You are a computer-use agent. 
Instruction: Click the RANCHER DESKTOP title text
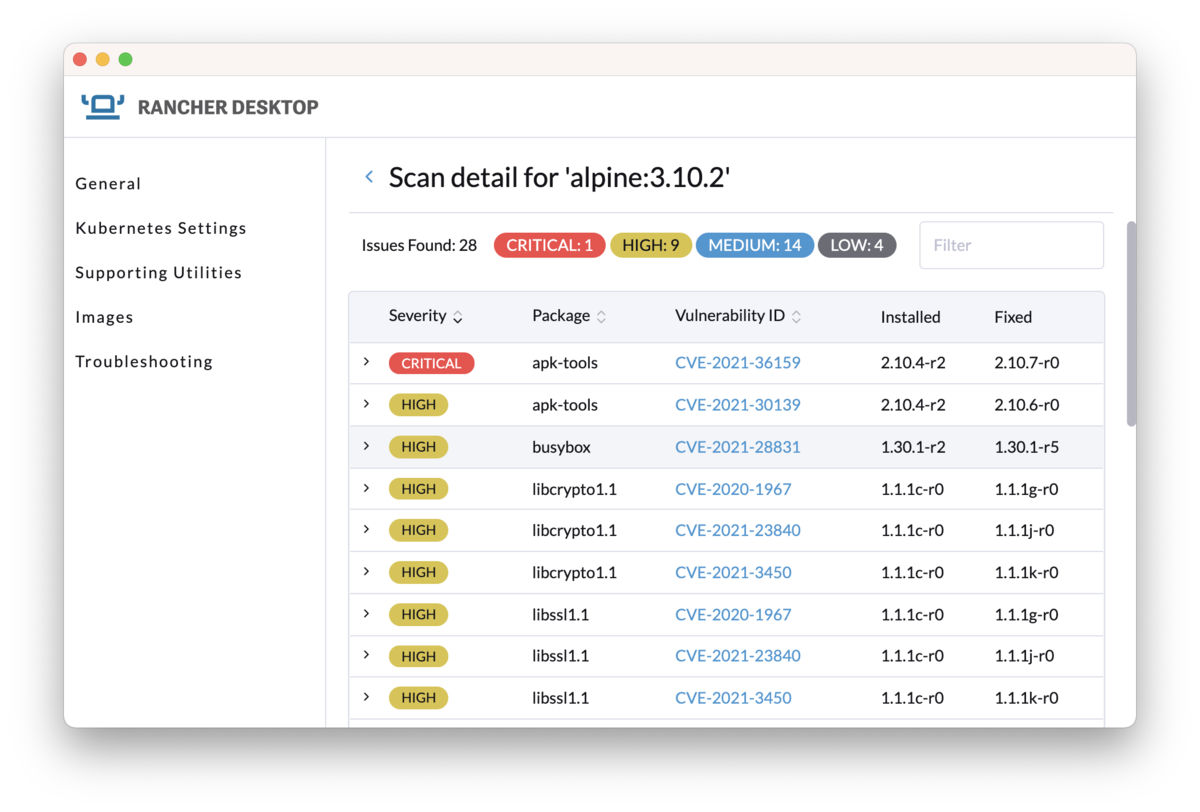pos(228,107)
